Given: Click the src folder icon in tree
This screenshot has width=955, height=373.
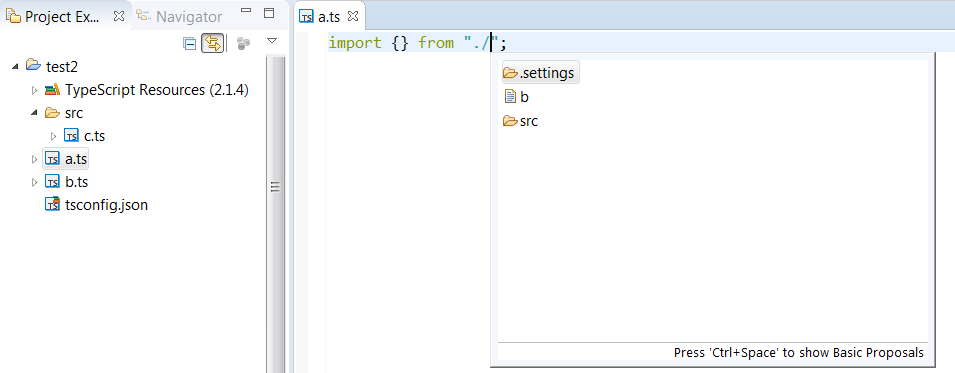Looking at the screenshot, I should (53, 113).
